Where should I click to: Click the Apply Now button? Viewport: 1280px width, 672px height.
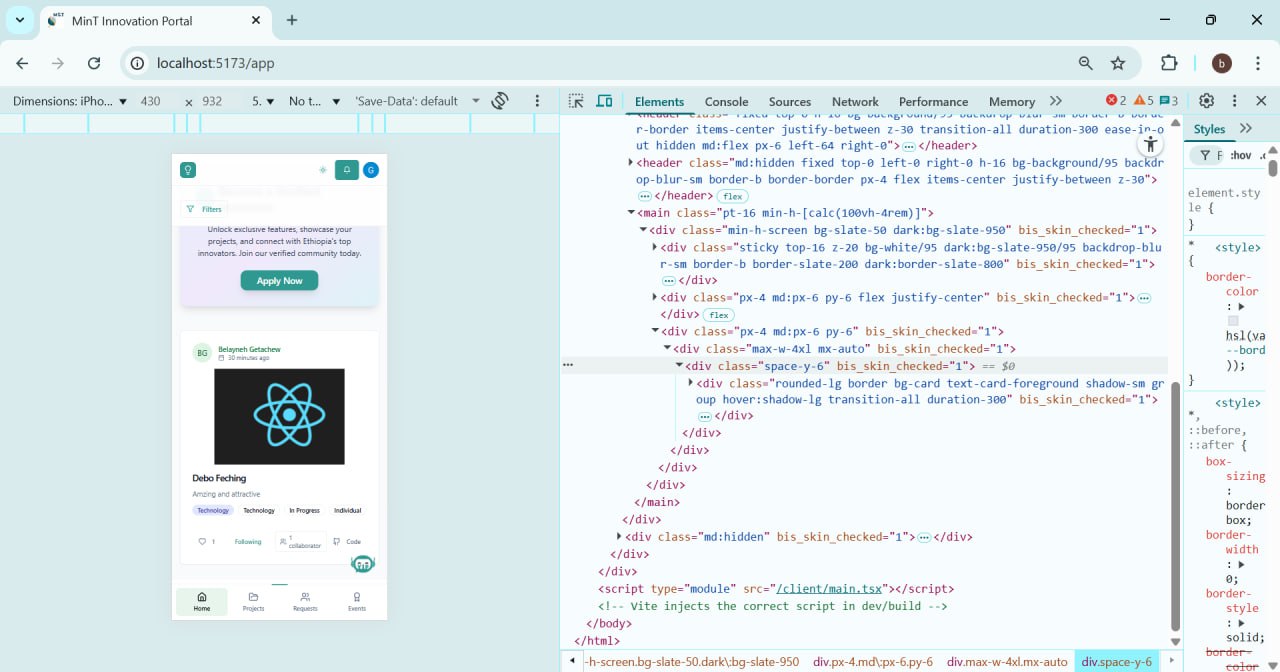point(279,280)
